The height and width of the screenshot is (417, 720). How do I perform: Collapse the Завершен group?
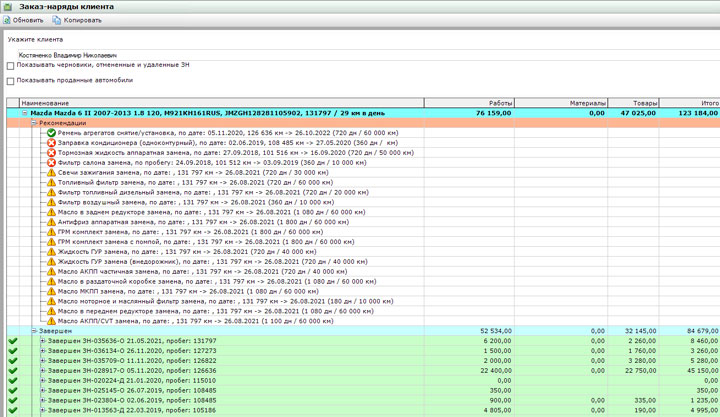(34, 331)
